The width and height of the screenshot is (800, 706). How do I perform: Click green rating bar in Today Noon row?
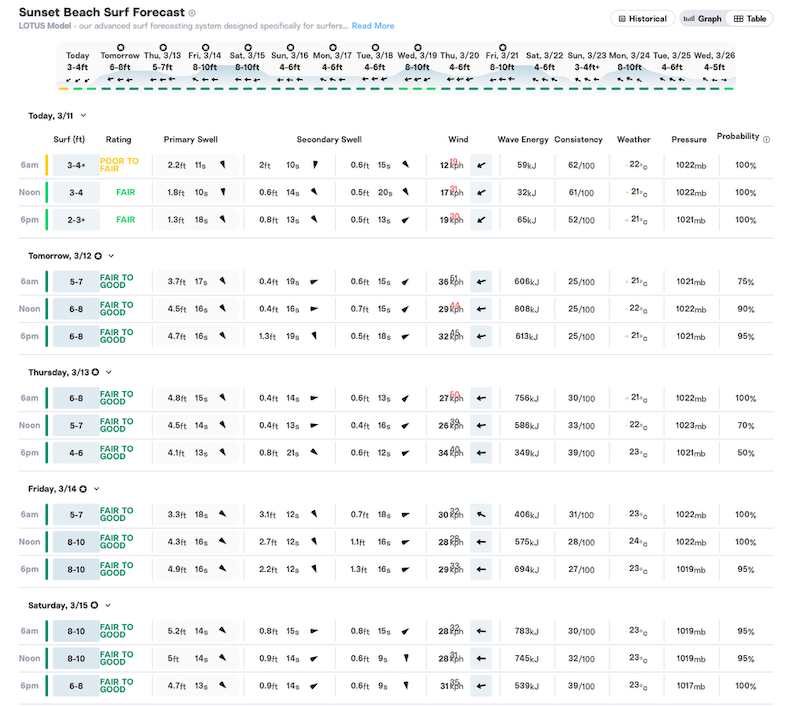[46, 192]
